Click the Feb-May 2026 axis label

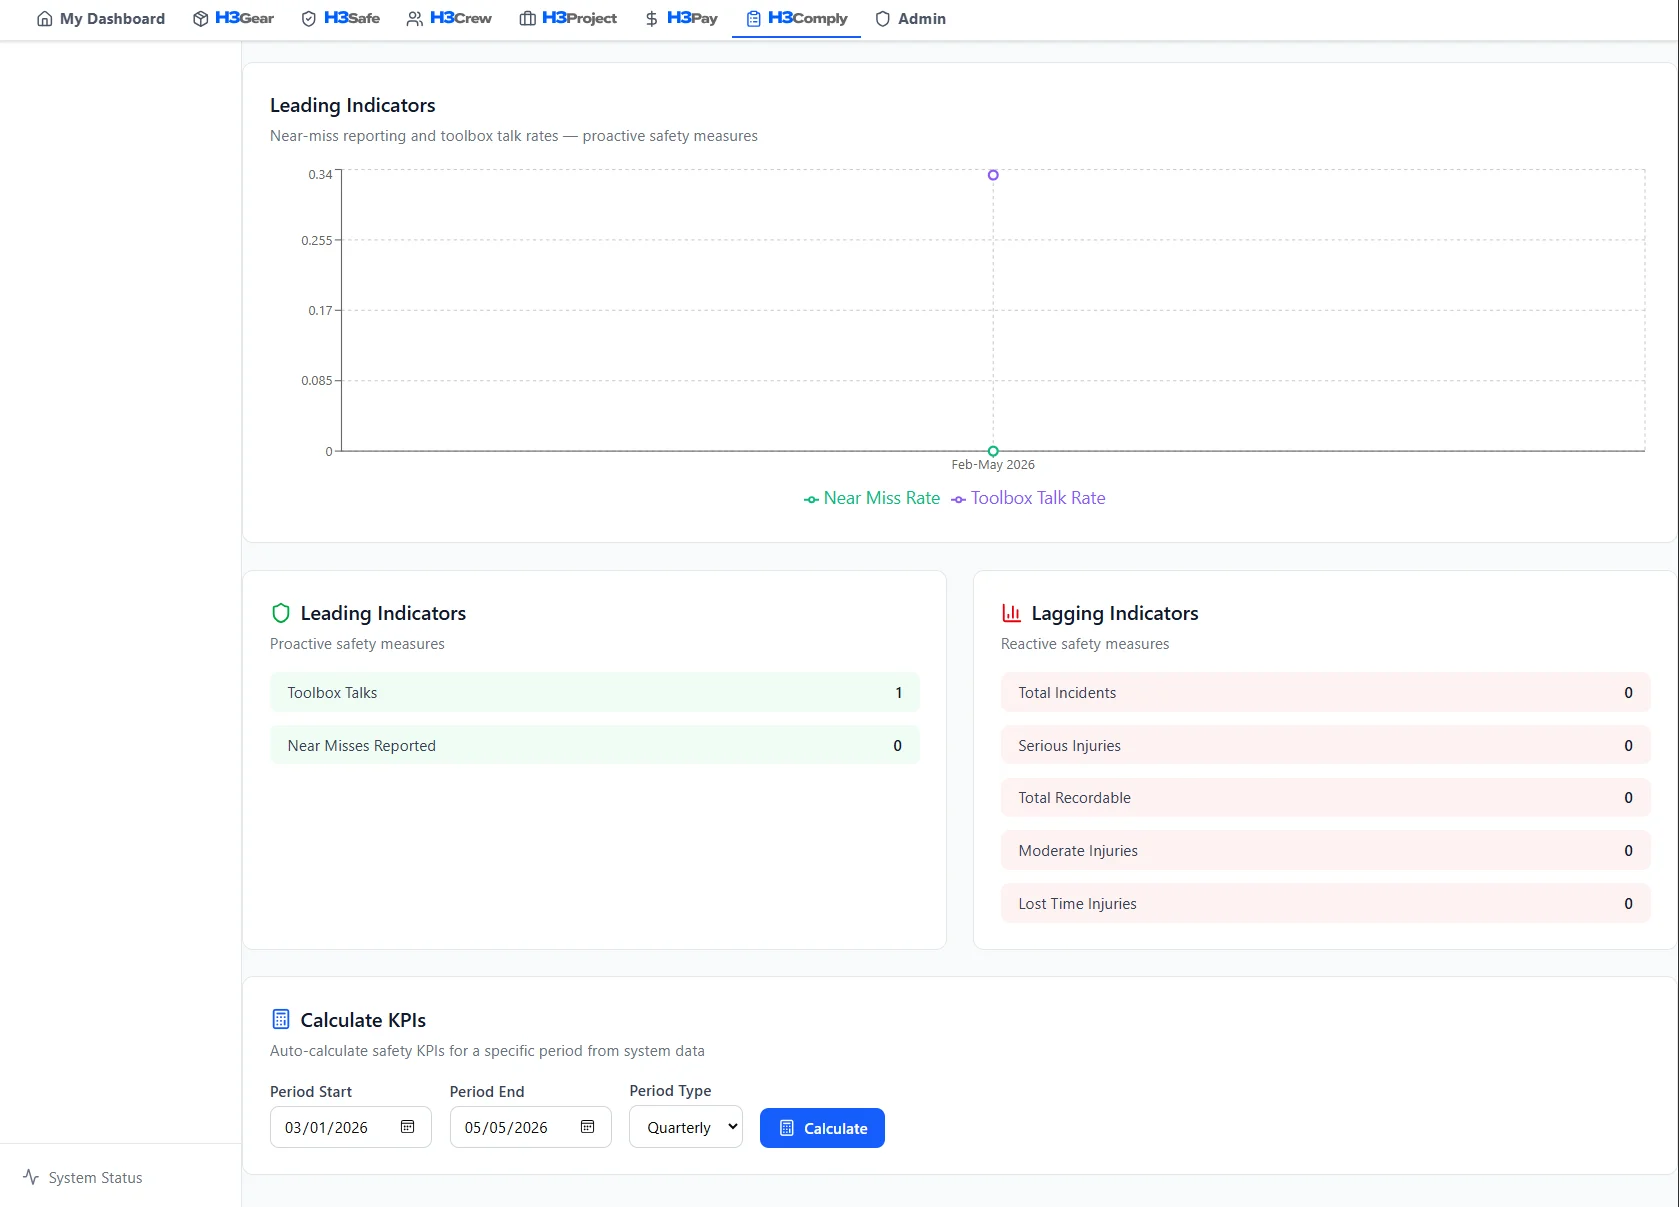993,465
